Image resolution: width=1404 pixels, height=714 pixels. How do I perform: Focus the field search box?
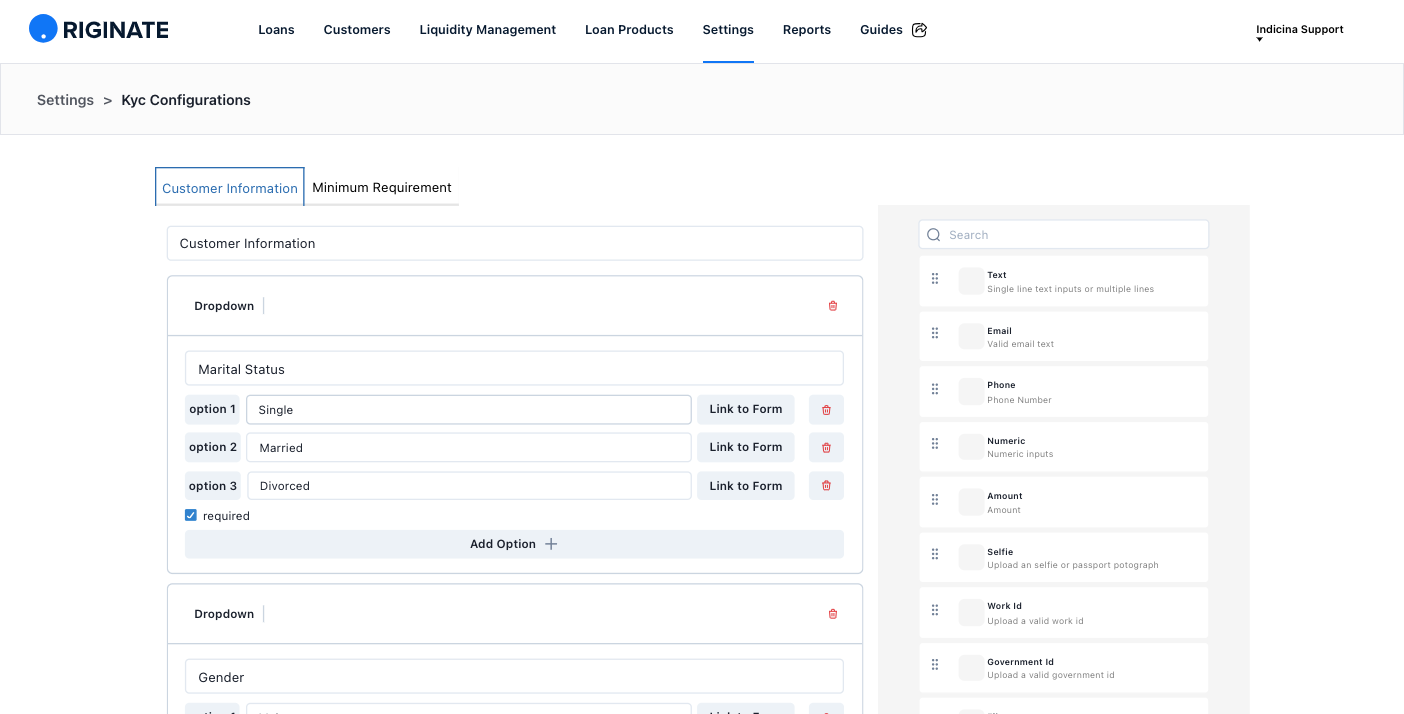click(1064, 235)
